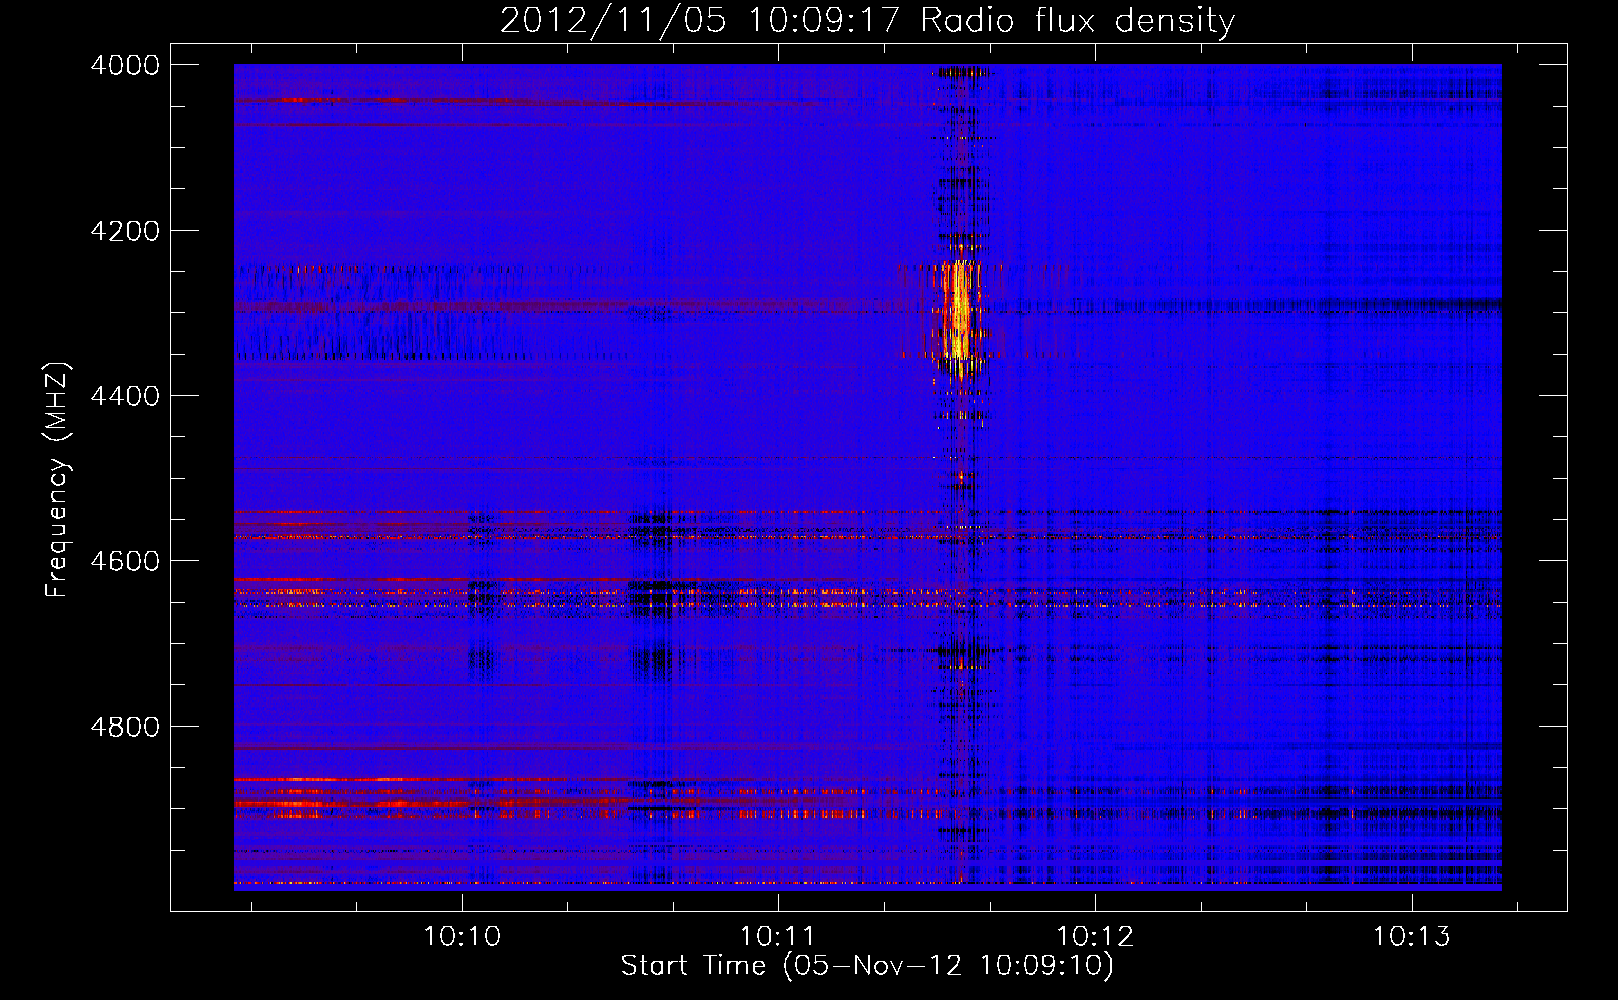Click the 10:10 time axis label

[x=462, y=936]
